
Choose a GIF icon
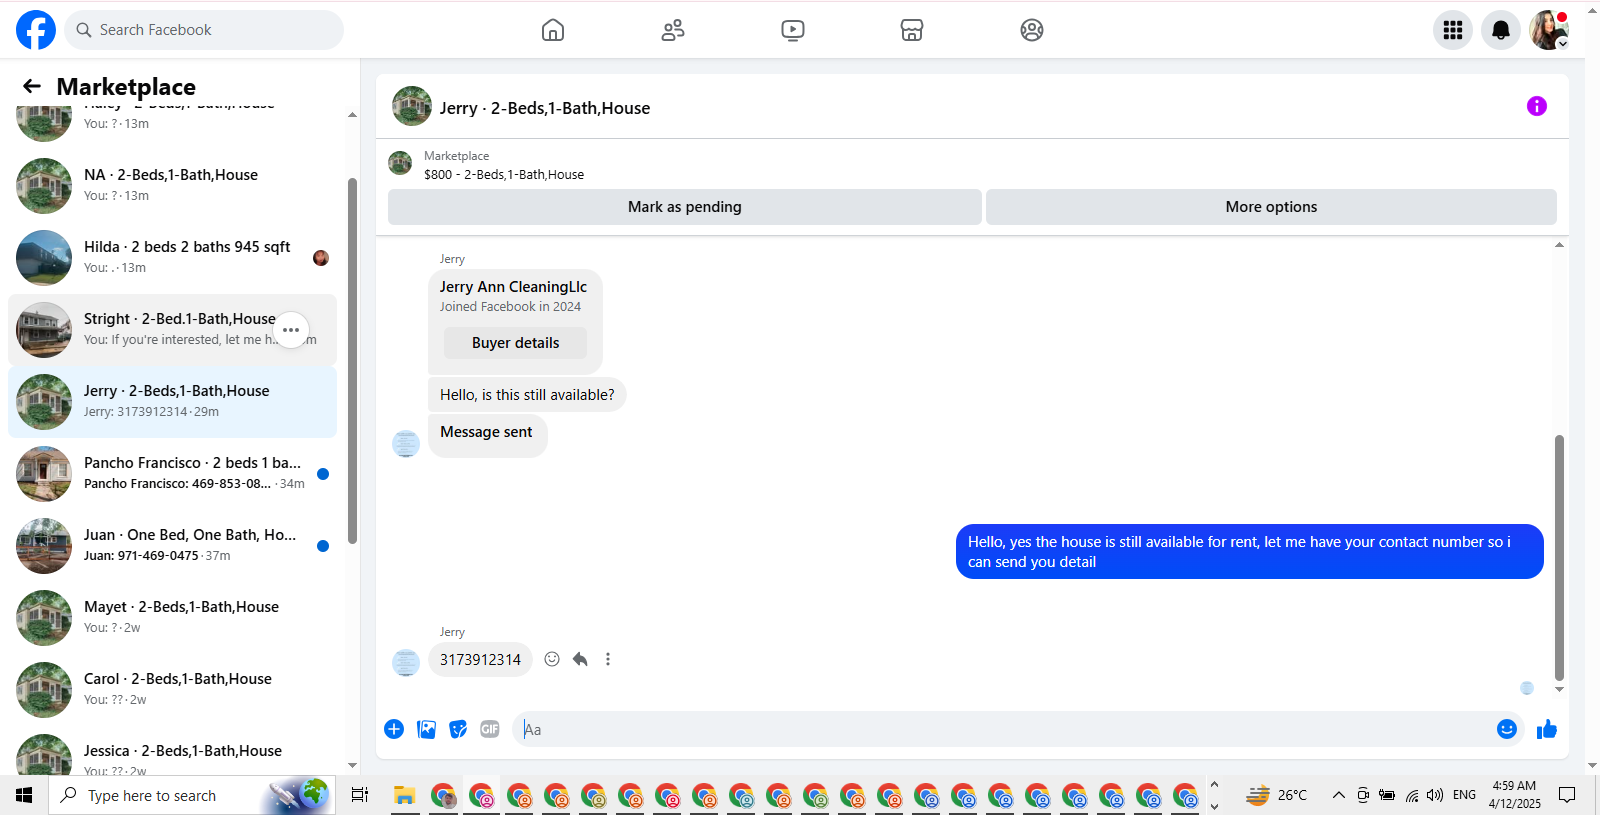pyautogui.click(x=490, y=729)
